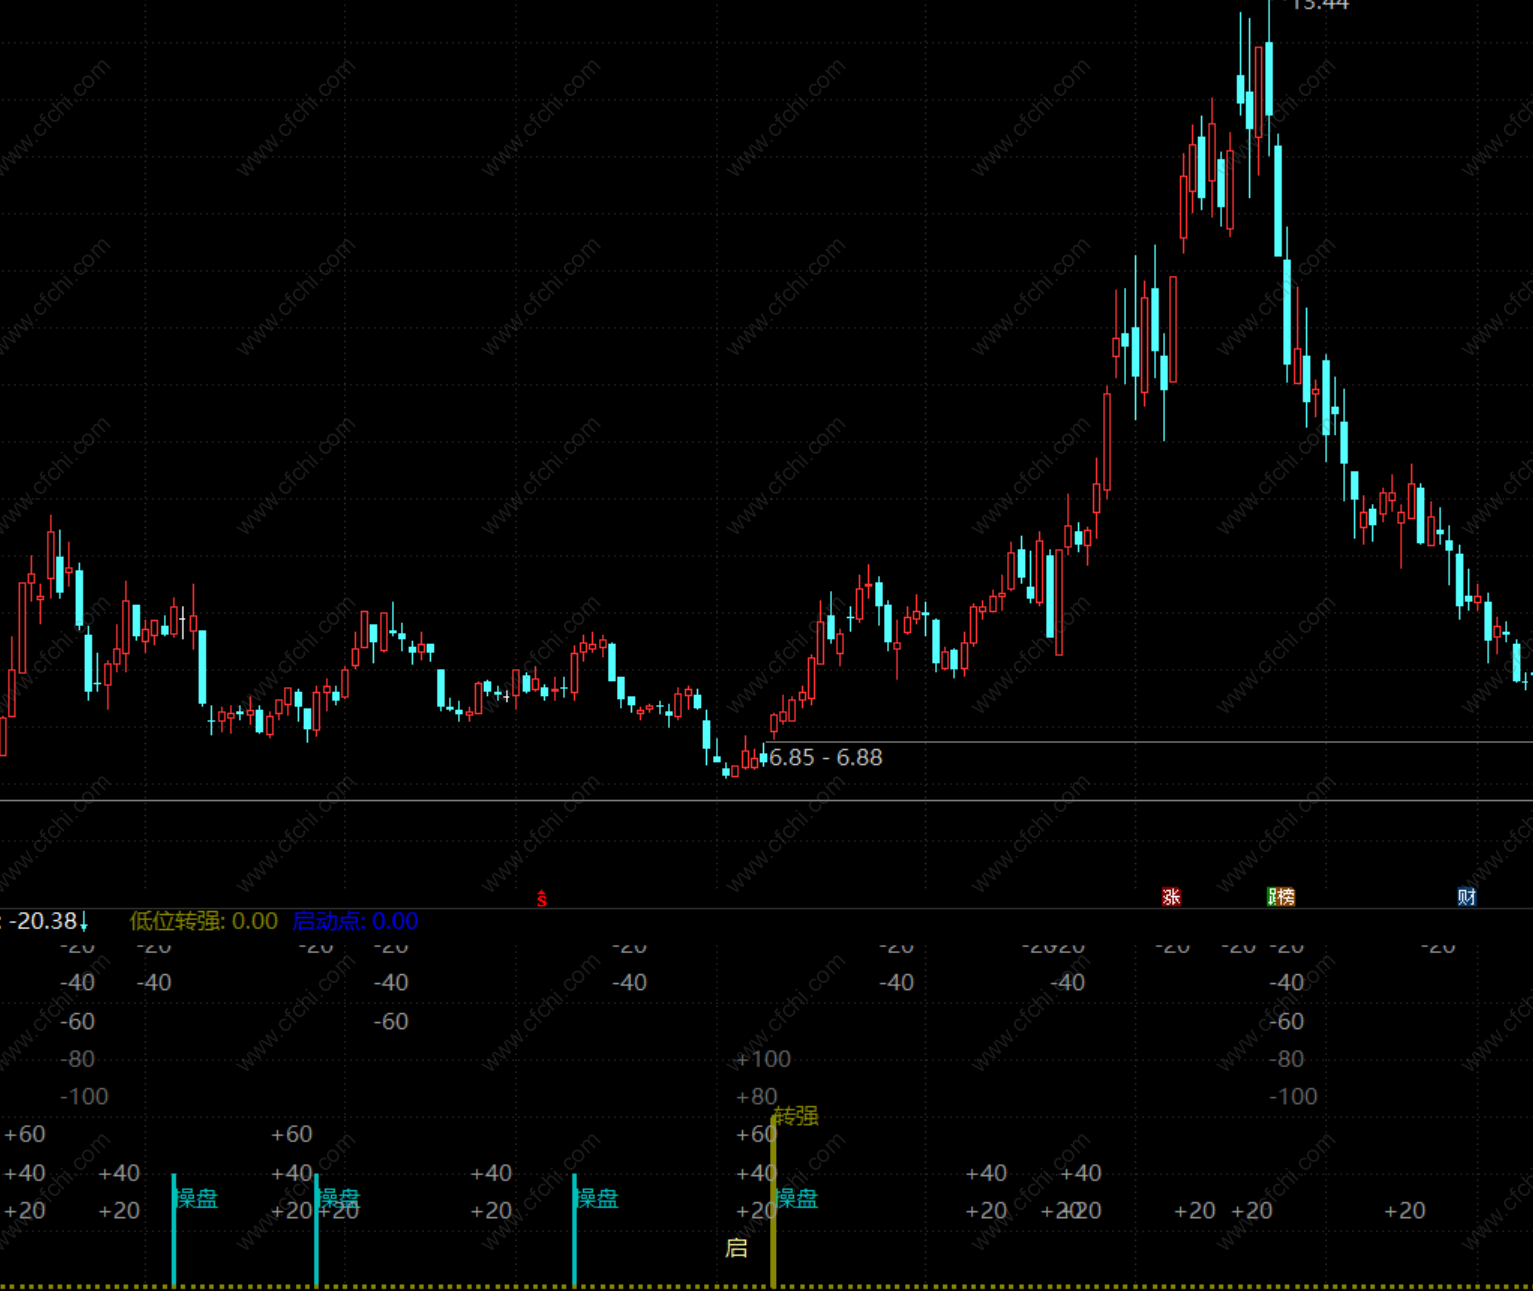
Task: Click the -20.38 indicator value
Action: point(44,921)
